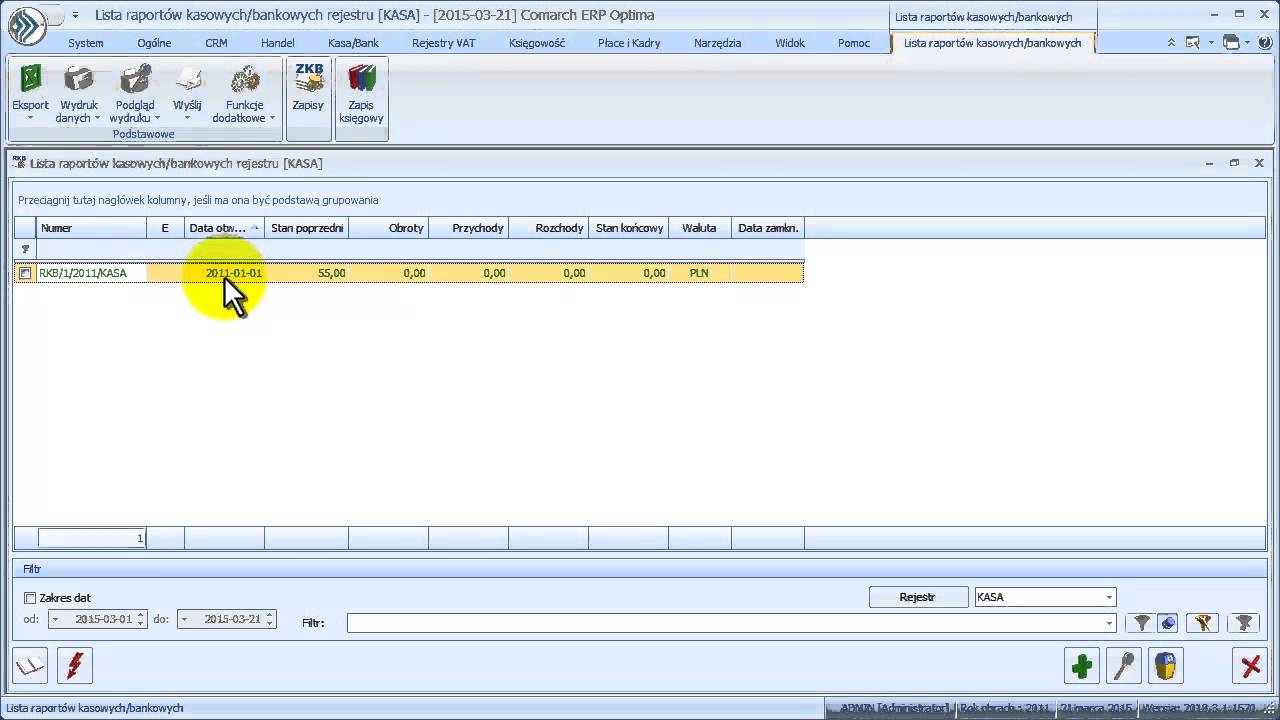Click the help question mark icon at top right
This screenshot has height=720, width=1280.
1265,43
